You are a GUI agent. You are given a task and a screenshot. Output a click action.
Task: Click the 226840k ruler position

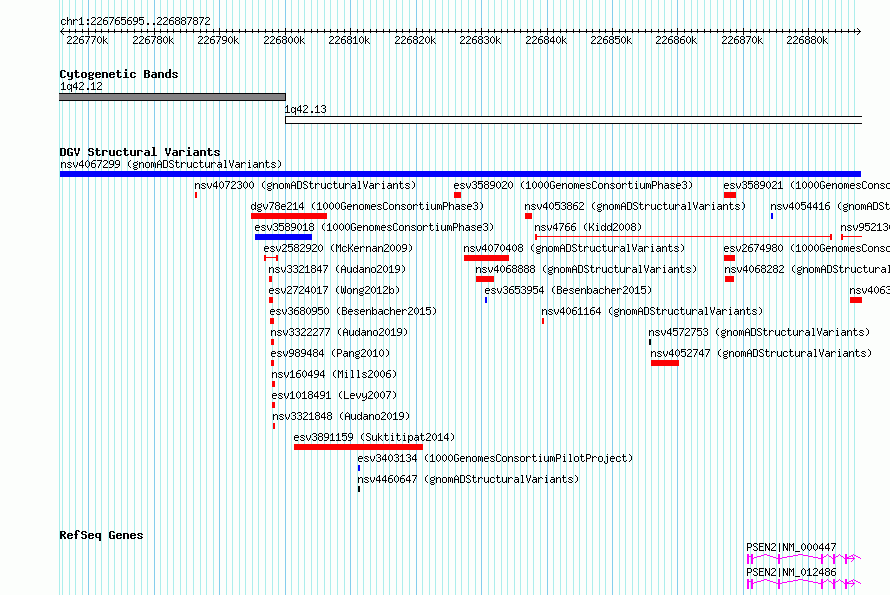[x=546, y=40]
